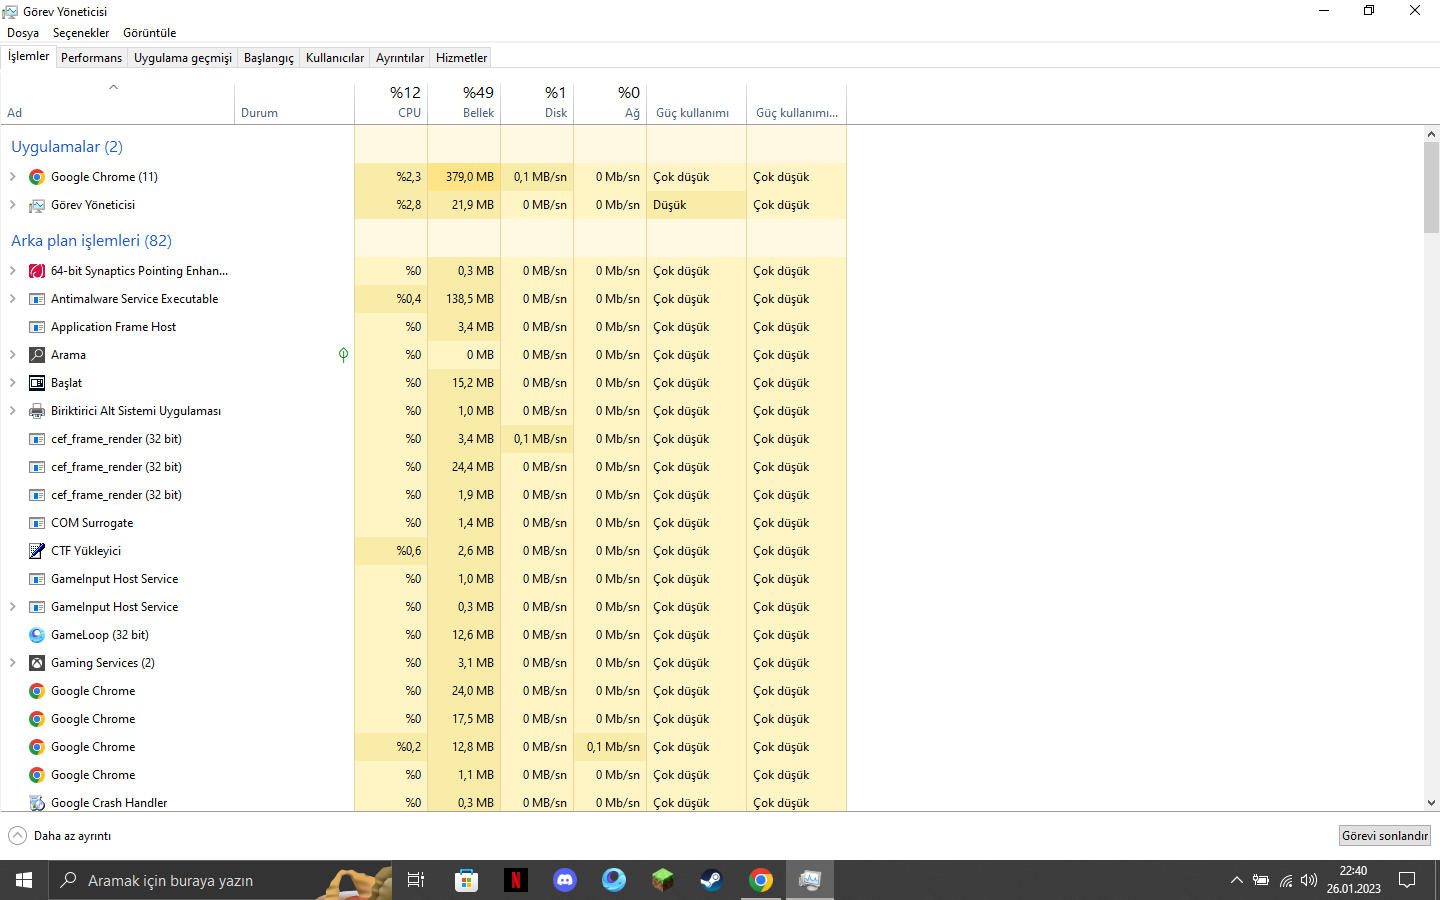Click the volume speaker tray icon
This screenshot has width=1440, height=900.
(x=1309, y=880)
